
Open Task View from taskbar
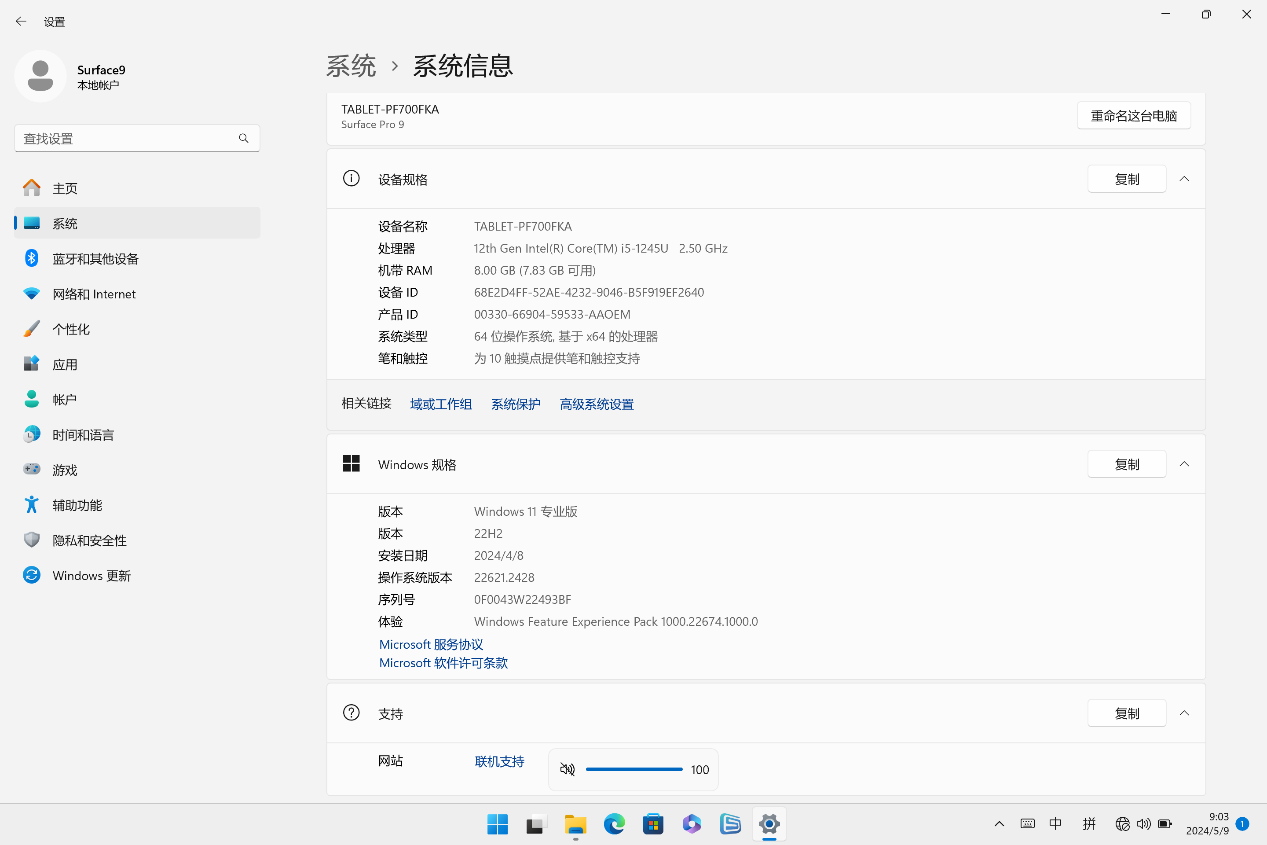(x=537, y=824)
